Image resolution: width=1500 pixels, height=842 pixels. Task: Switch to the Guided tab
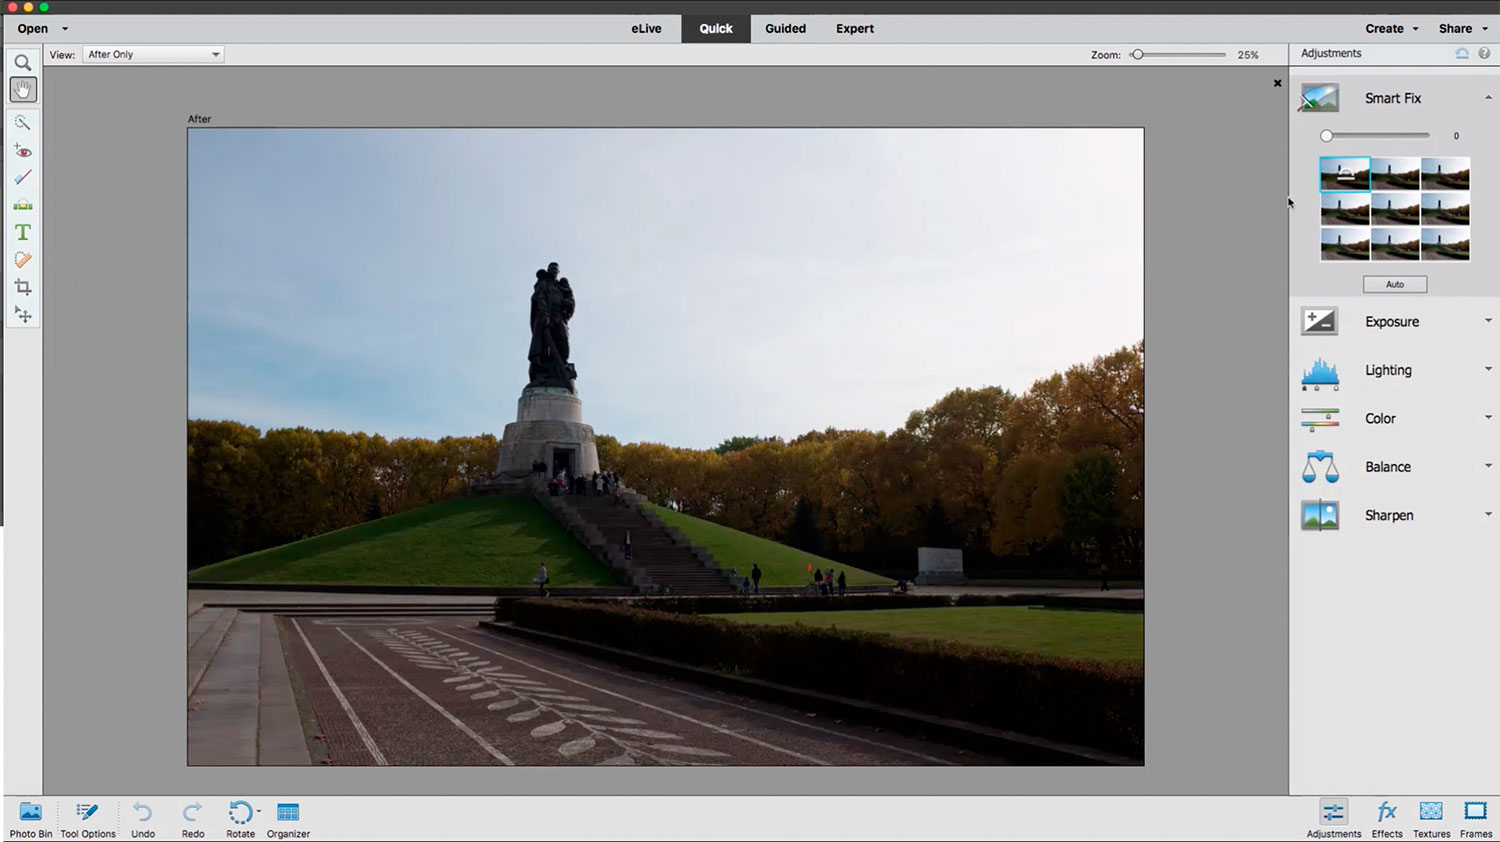click(785, 29)
